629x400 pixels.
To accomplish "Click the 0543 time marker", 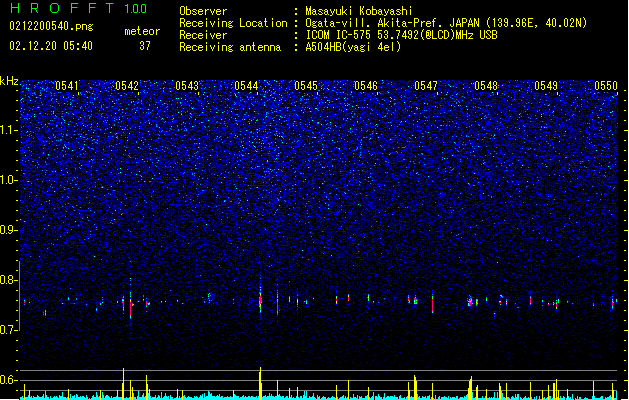I will point(187,86).
